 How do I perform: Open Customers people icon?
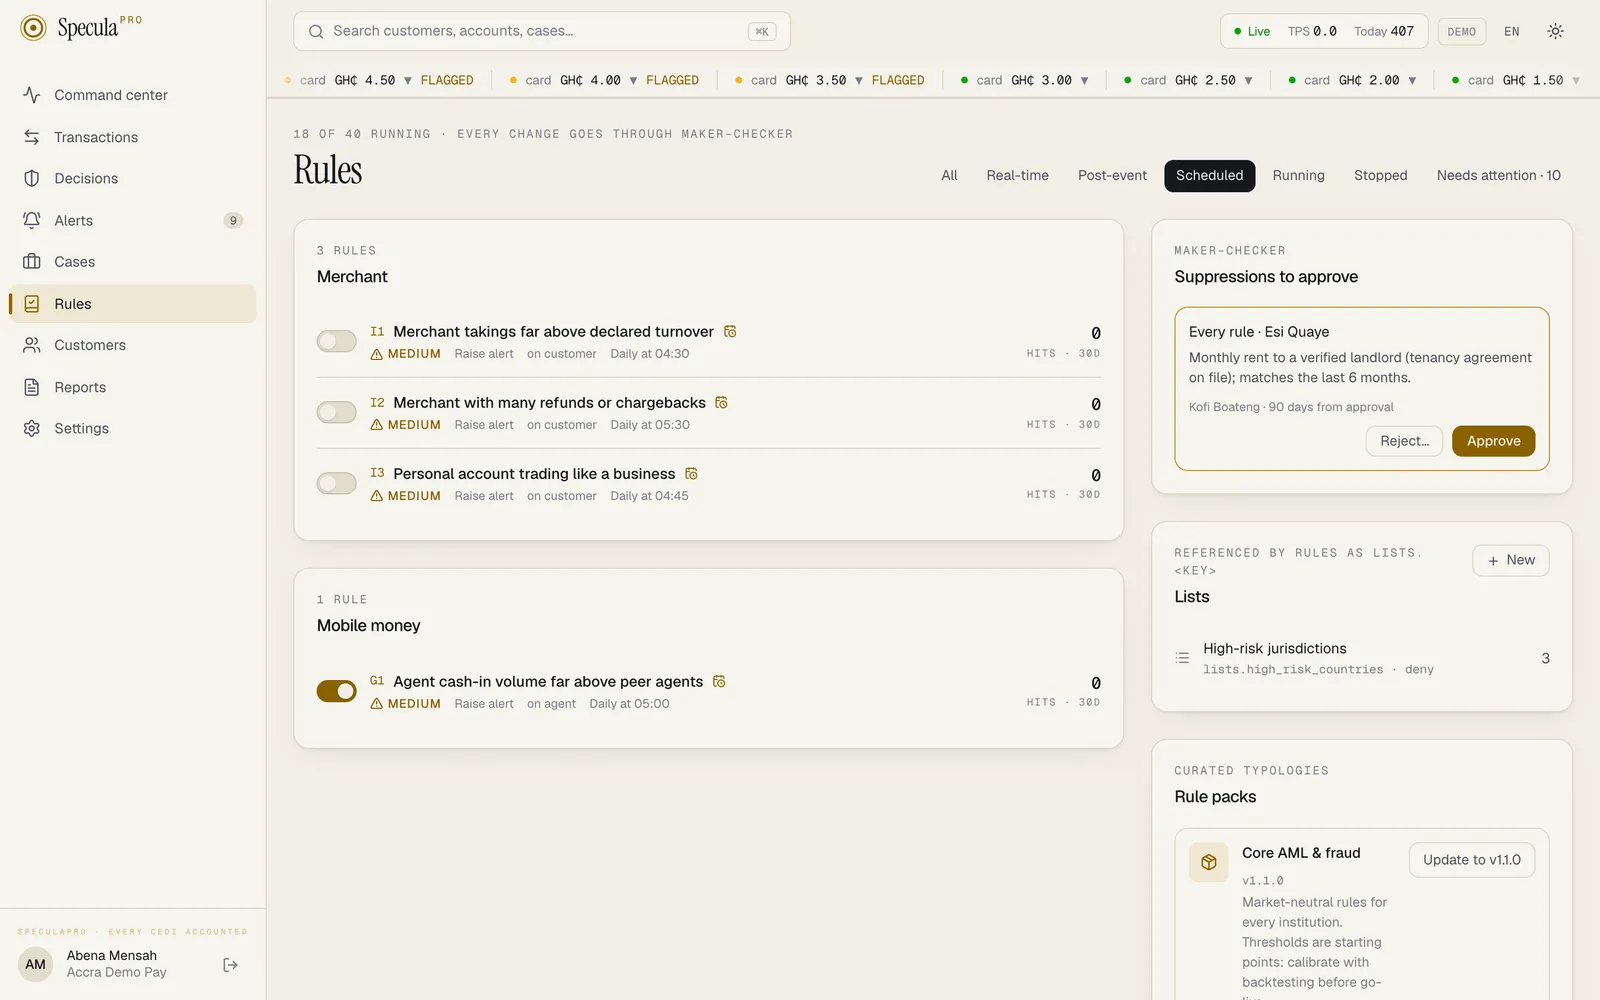click(32, 345)
